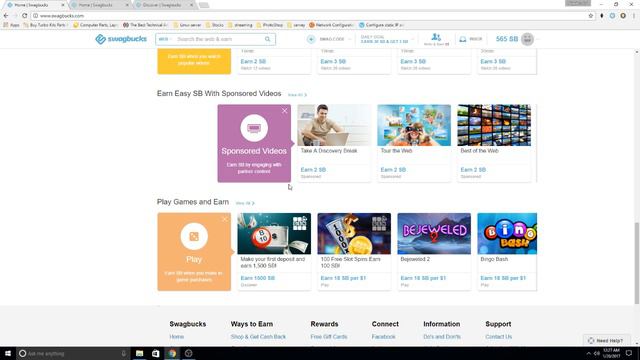Open the Stocks bookmark folder
Image resolution: width=640 pixels, height=360 pixels.
214,25
